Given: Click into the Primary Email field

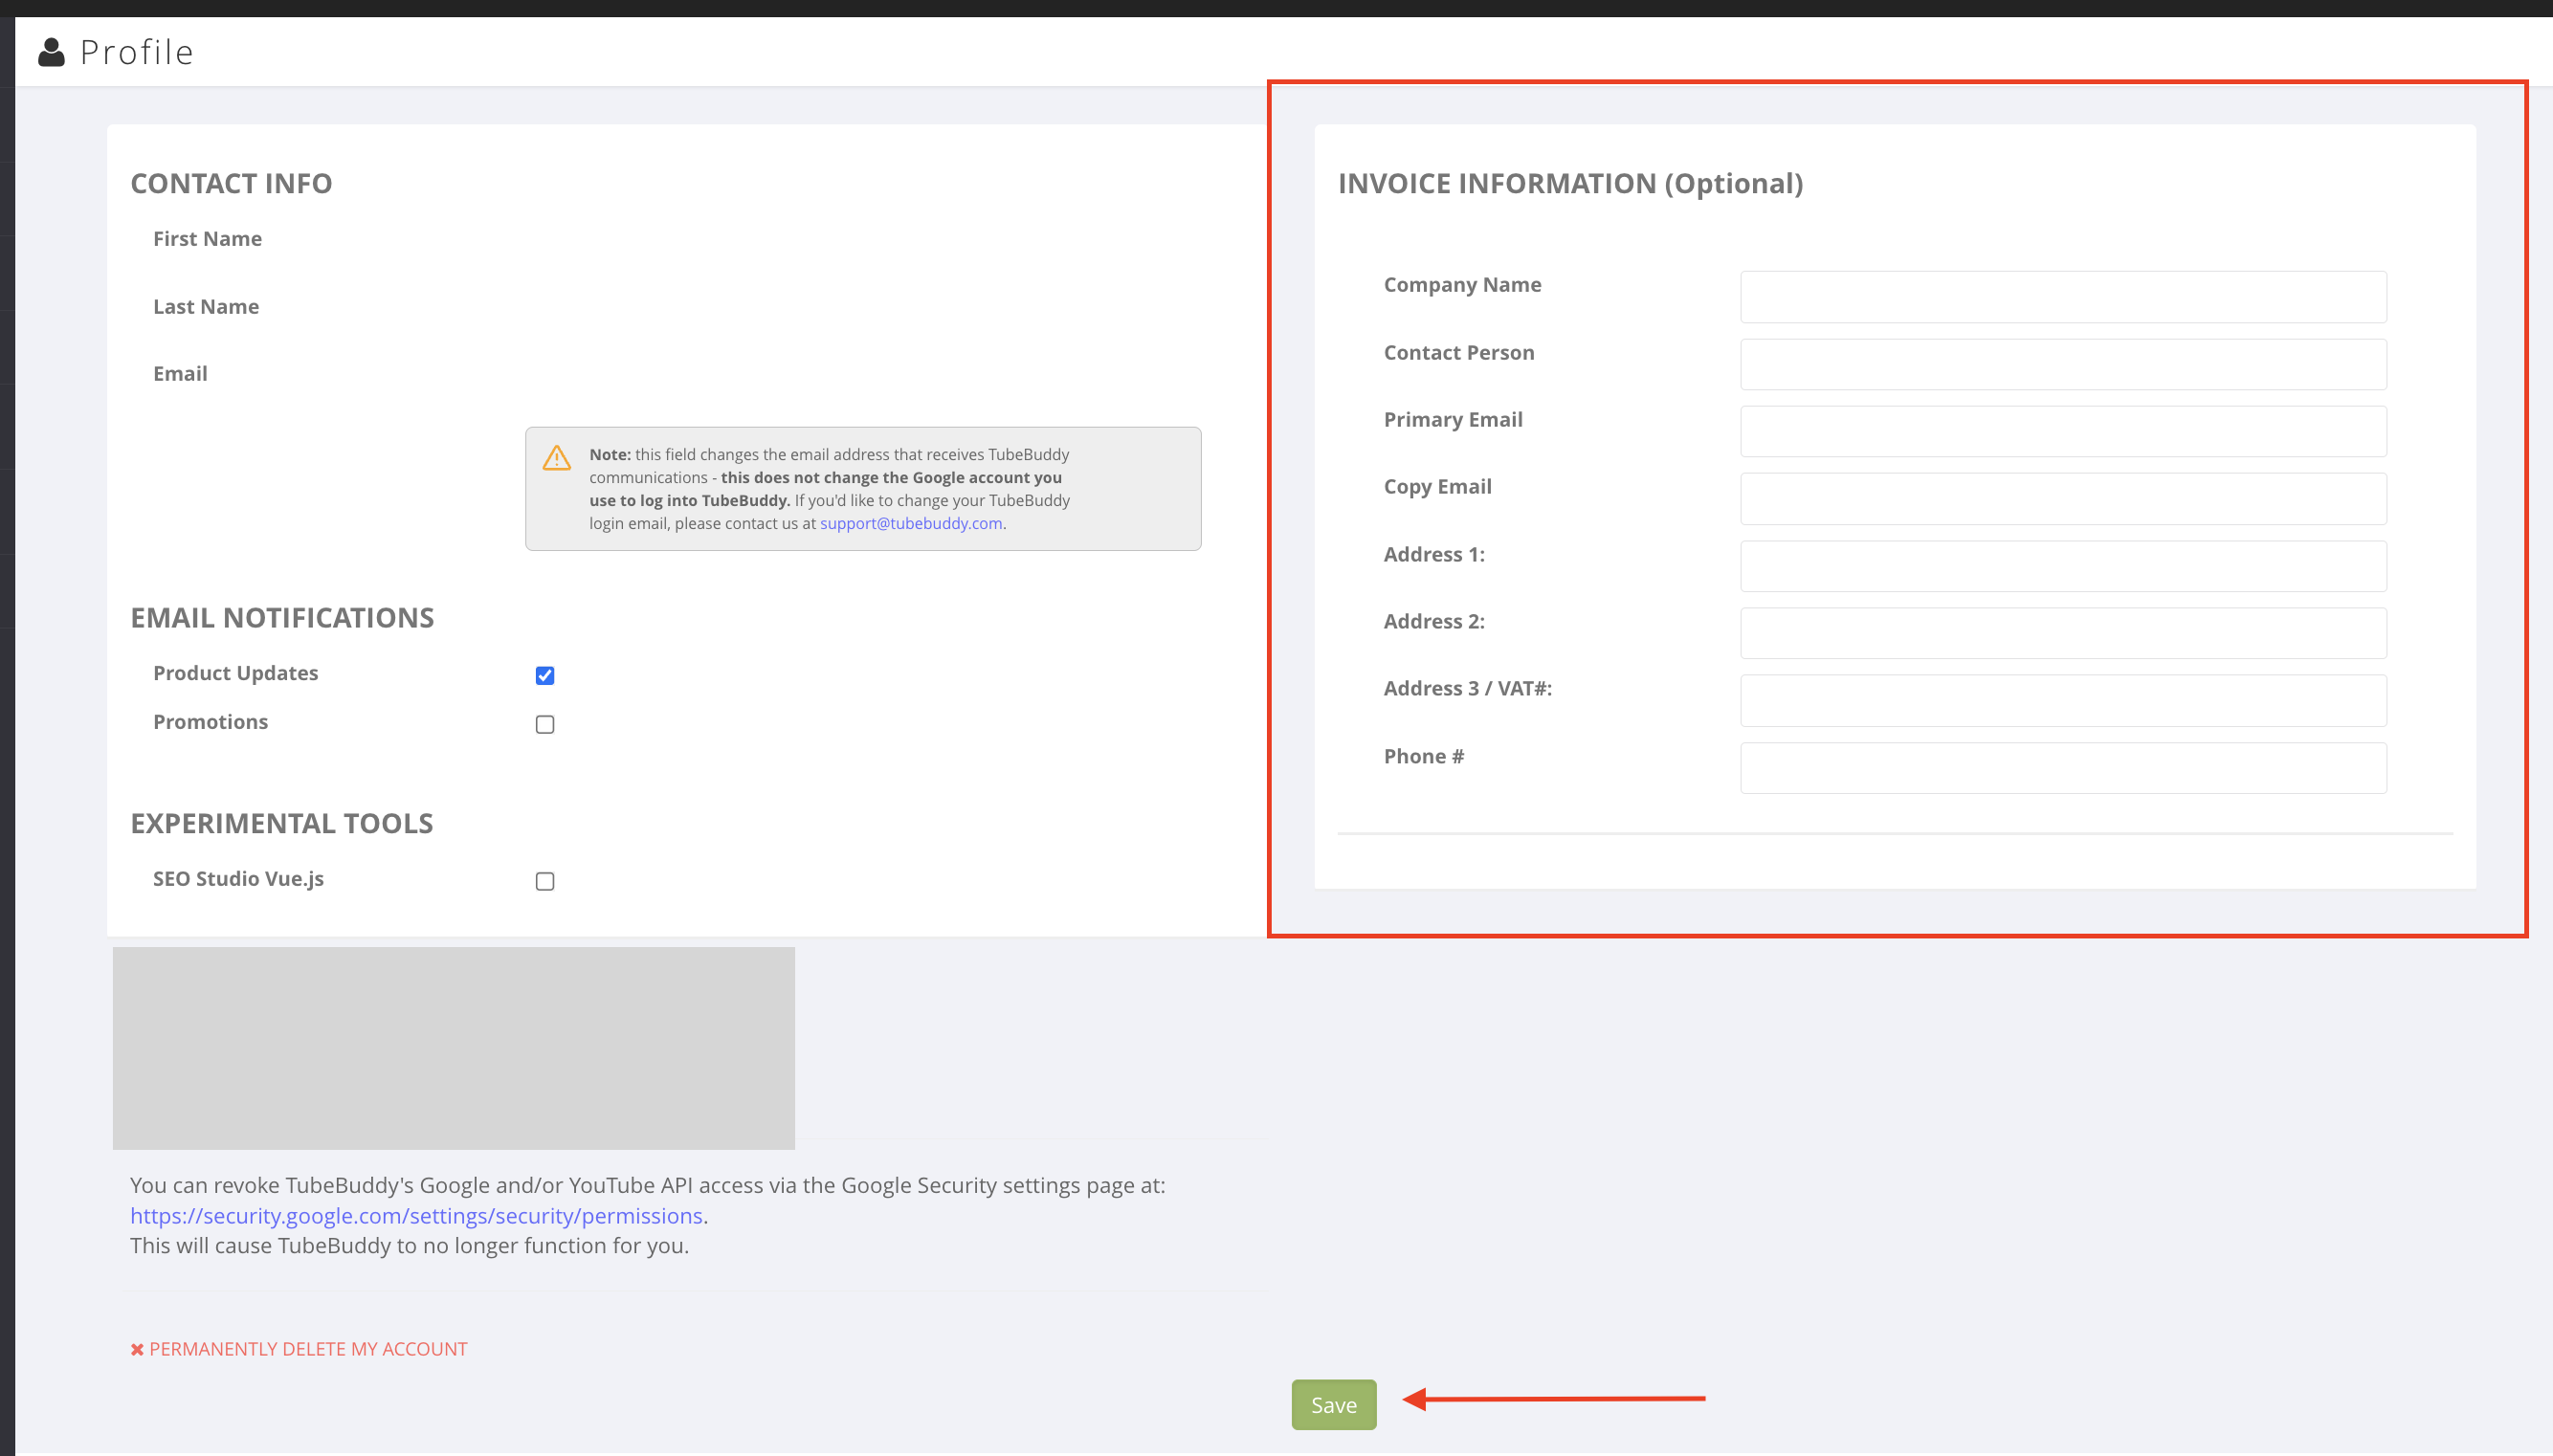Looking at the screenshot, I should (x=2063, y=431).
